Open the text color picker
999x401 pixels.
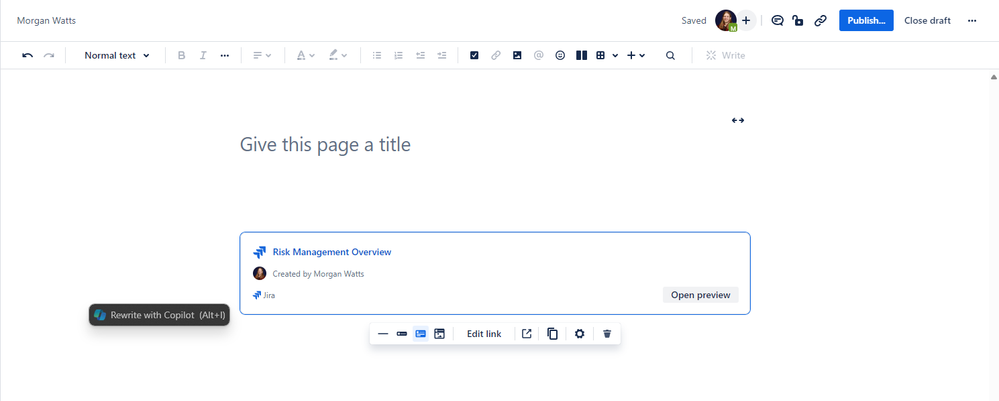(306, 55)
